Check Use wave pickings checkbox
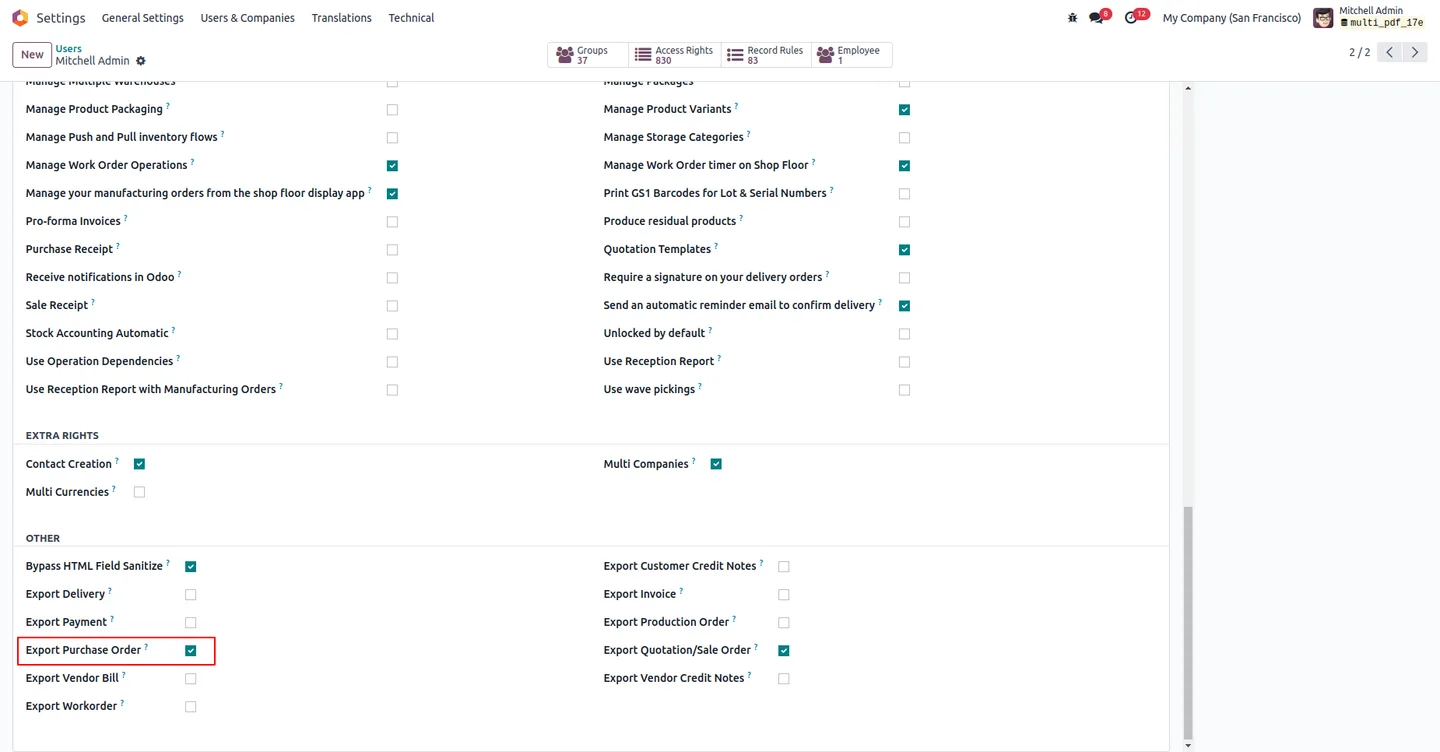 coord(904,390)
